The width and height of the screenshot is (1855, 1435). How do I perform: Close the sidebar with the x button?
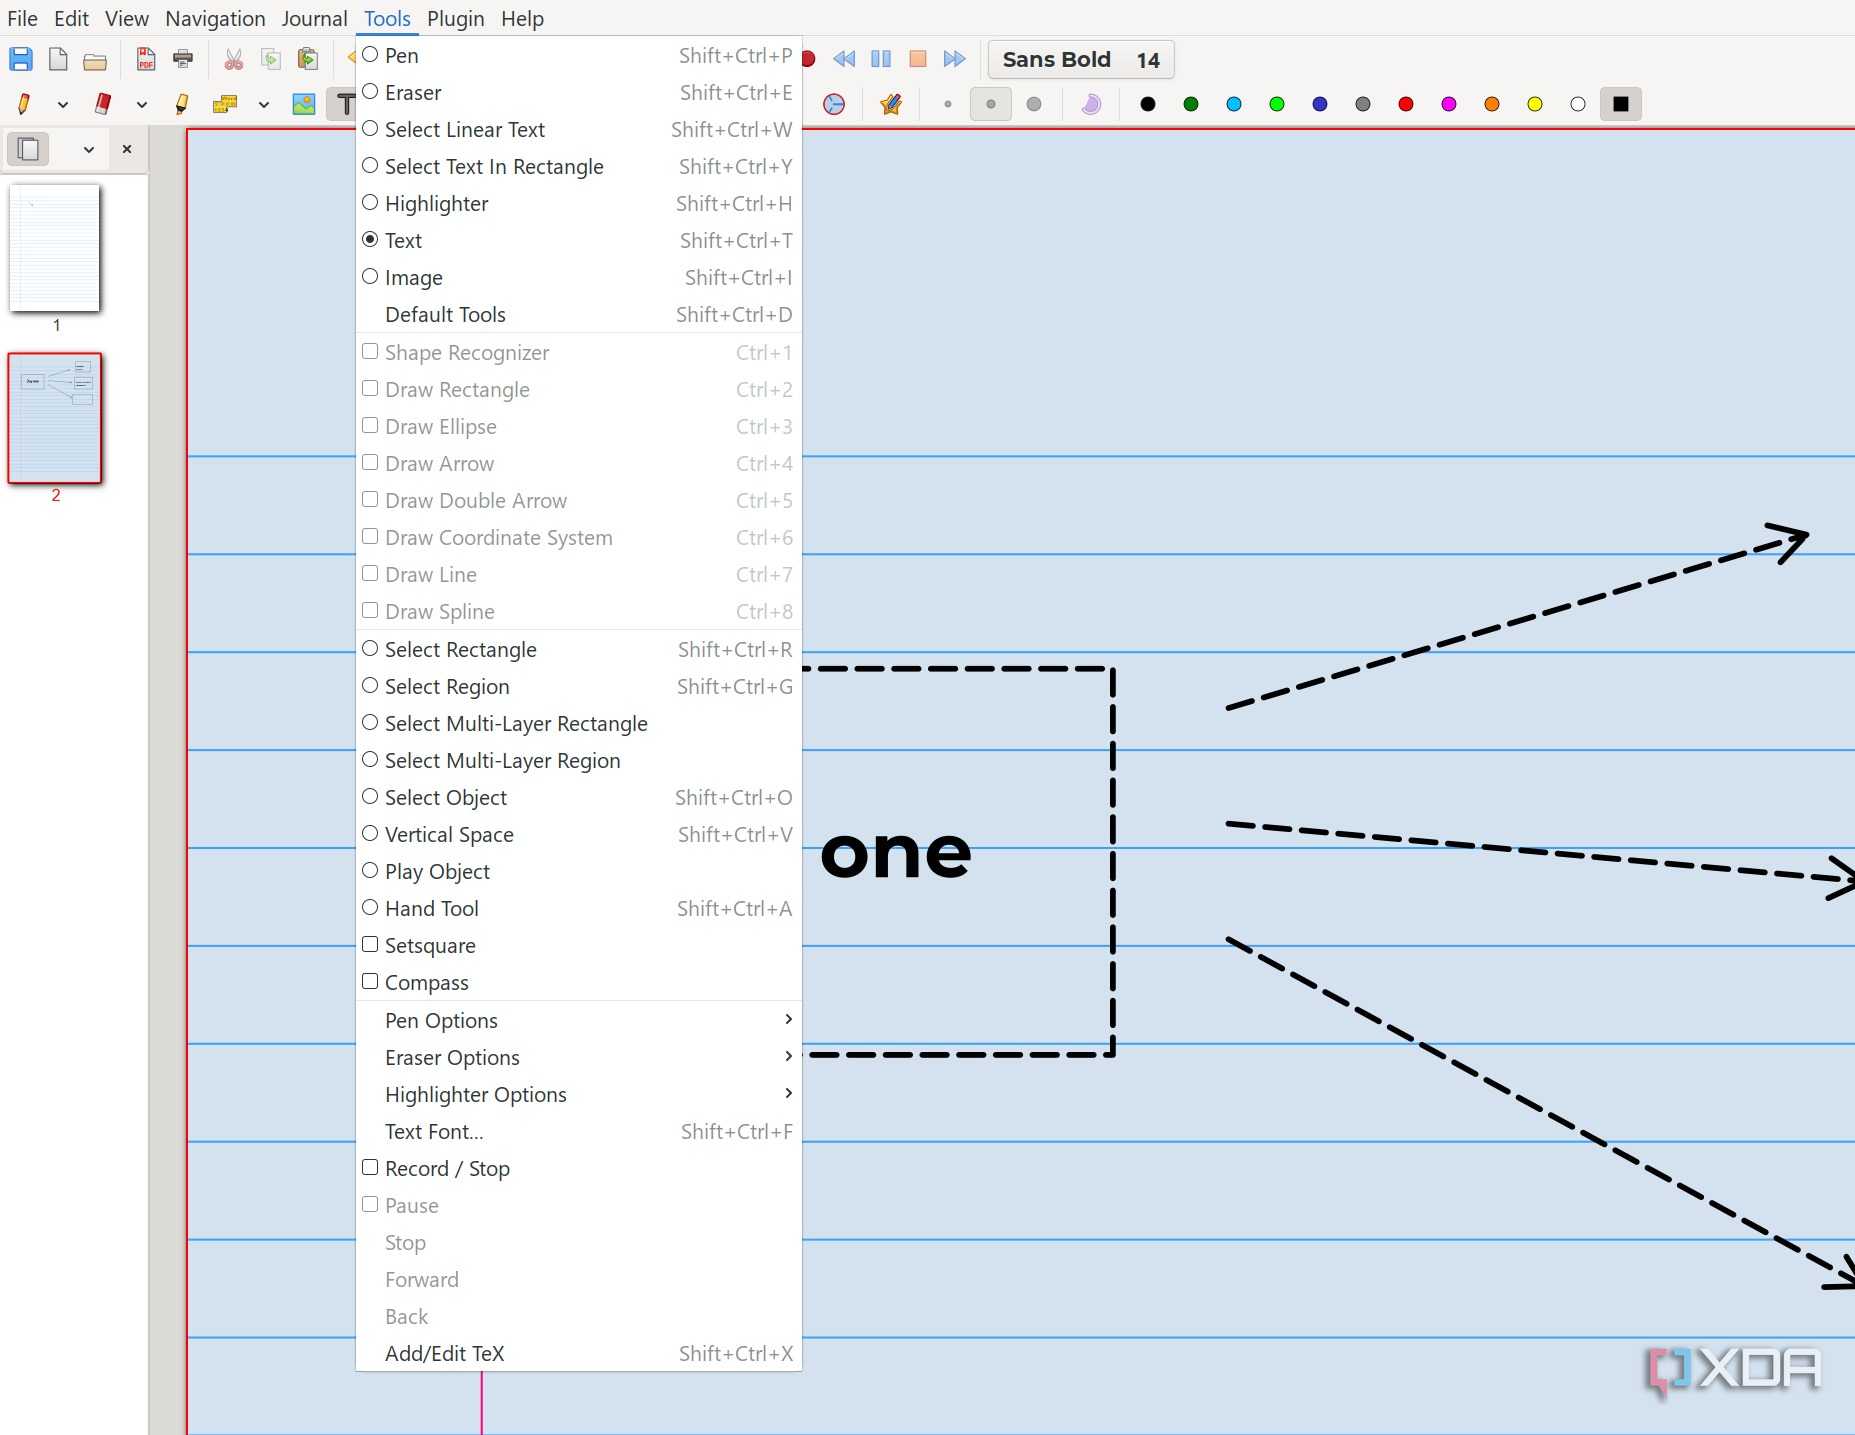[127, 149]
